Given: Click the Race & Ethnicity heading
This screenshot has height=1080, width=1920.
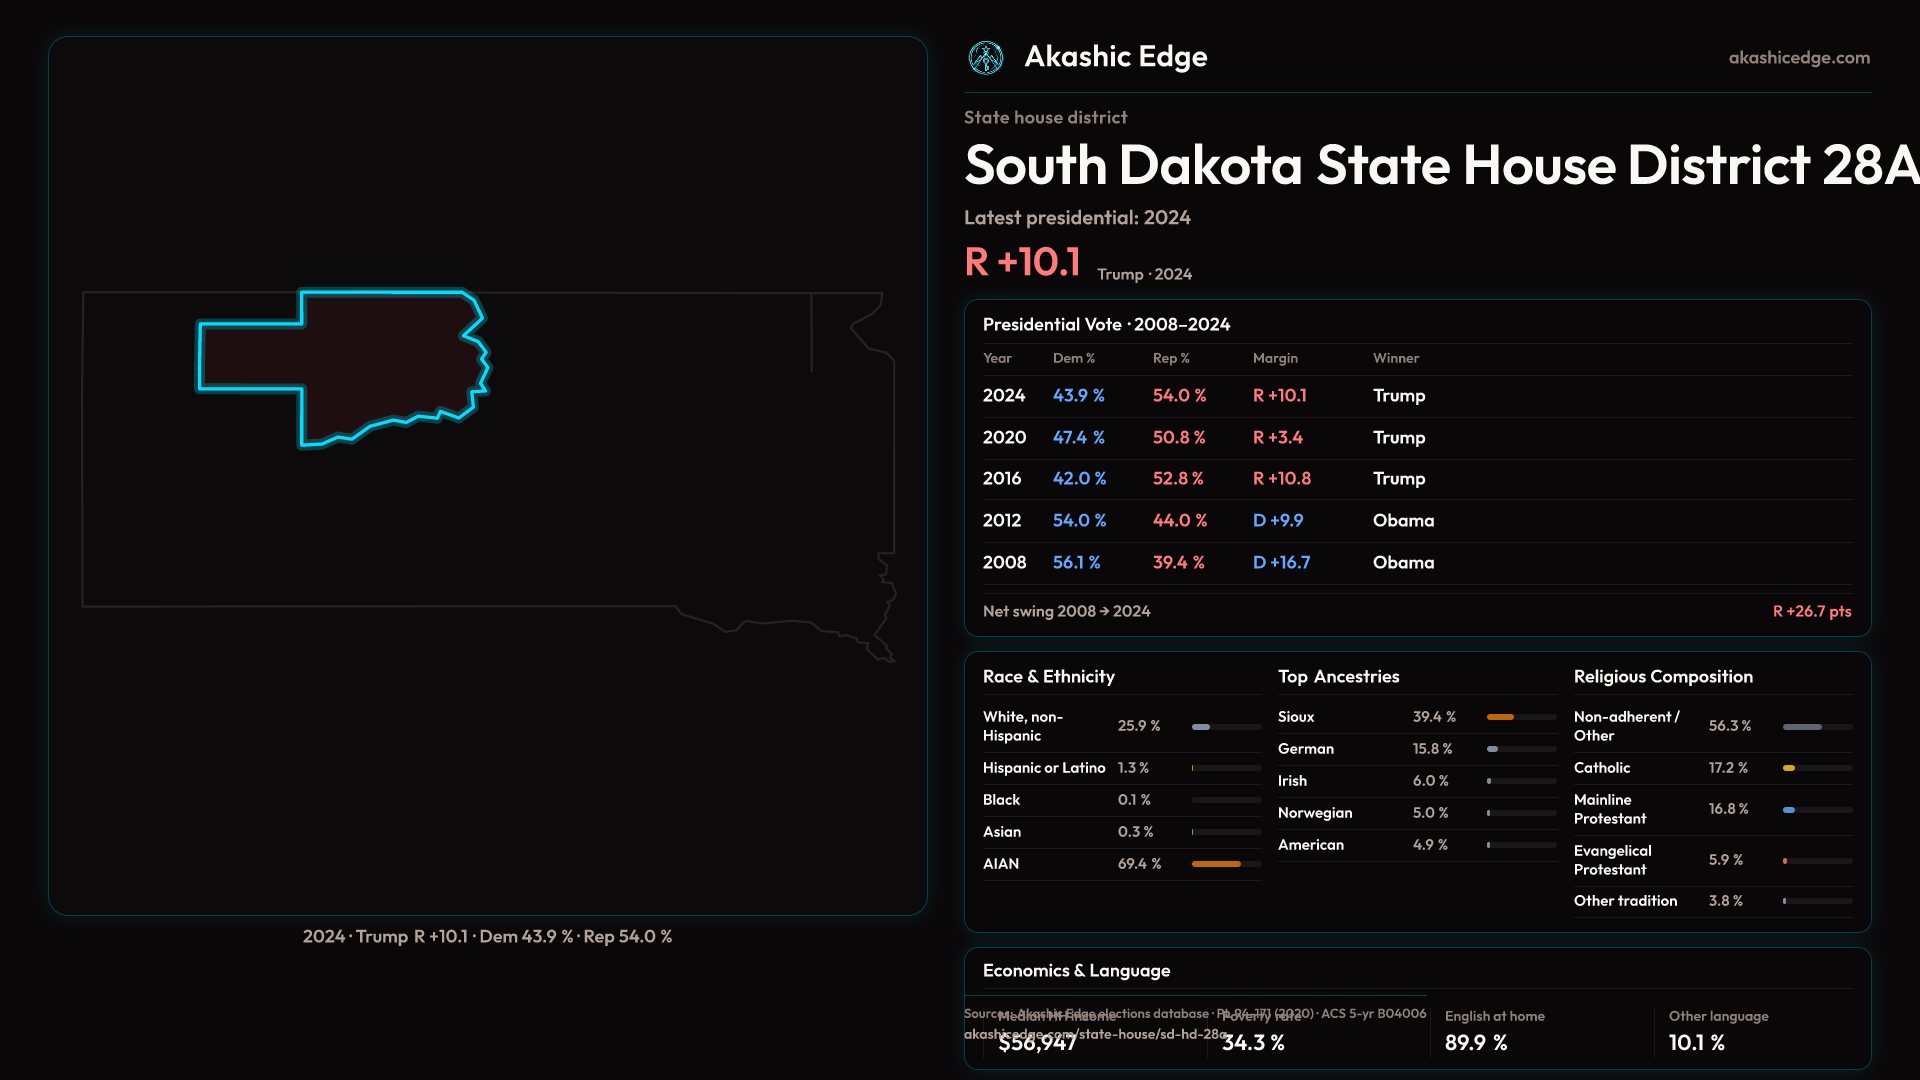Looking at the screenshot, I should pos(1048,677).
